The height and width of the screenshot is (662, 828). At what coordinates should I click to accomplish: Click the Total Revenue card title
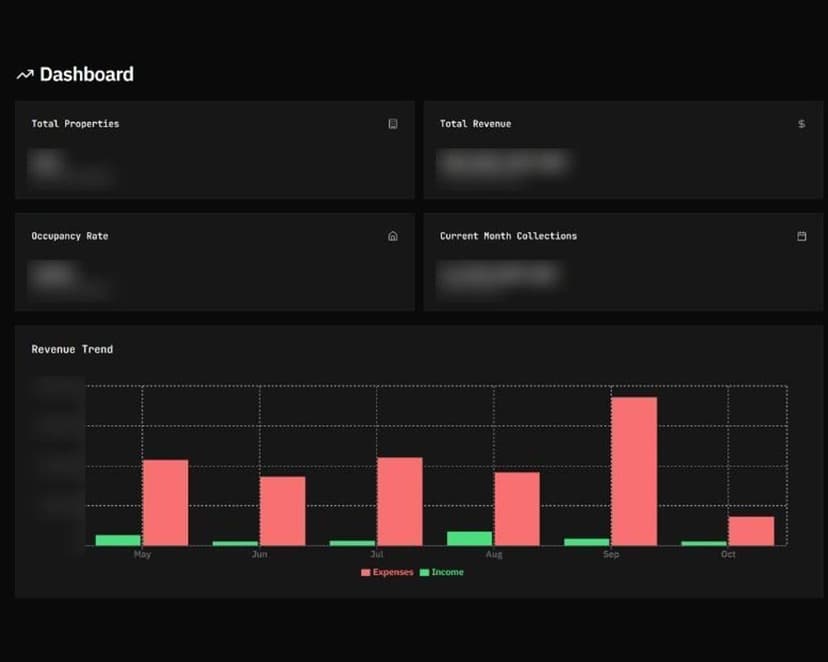click(x=475, y=124)
